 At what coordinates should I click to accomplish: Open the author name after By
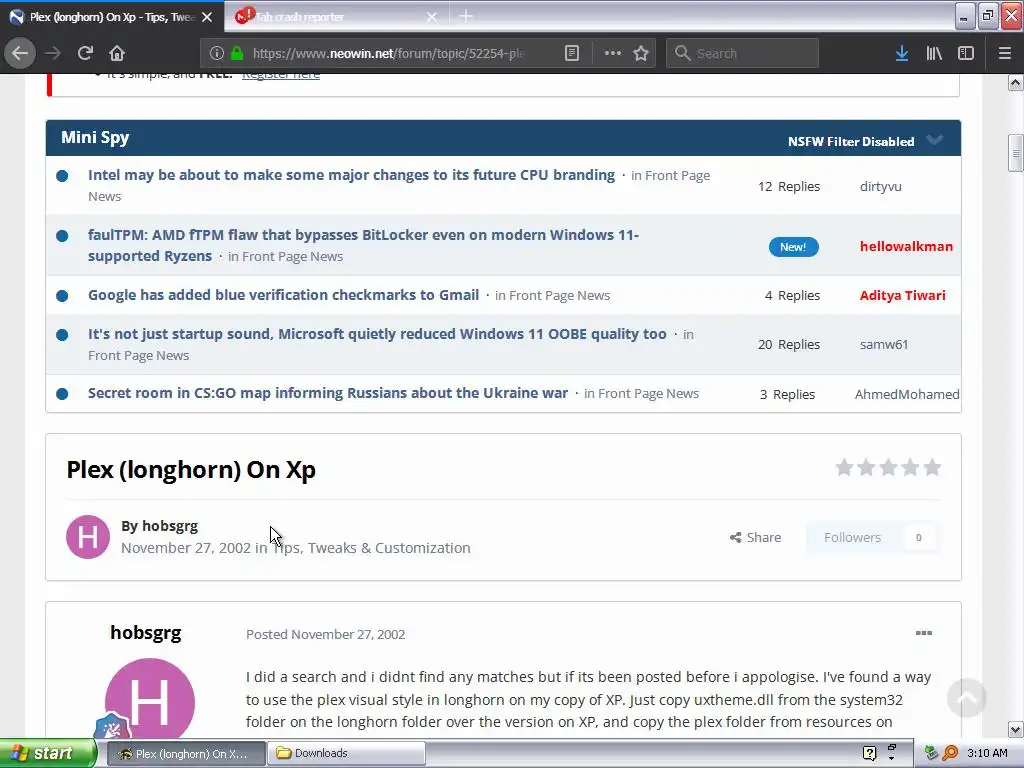point(170,526)
